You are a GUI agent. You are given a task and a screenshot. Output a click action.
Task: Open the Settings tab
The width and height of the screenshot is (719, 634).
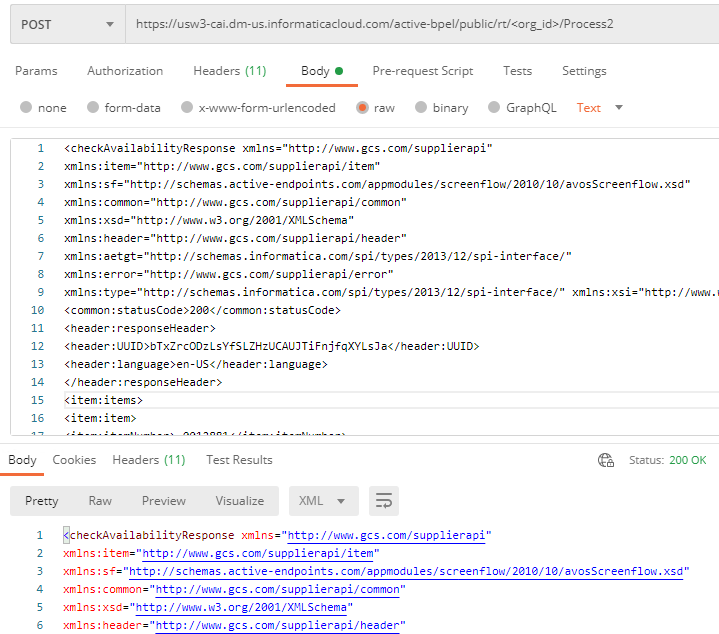tap(584, 71)
